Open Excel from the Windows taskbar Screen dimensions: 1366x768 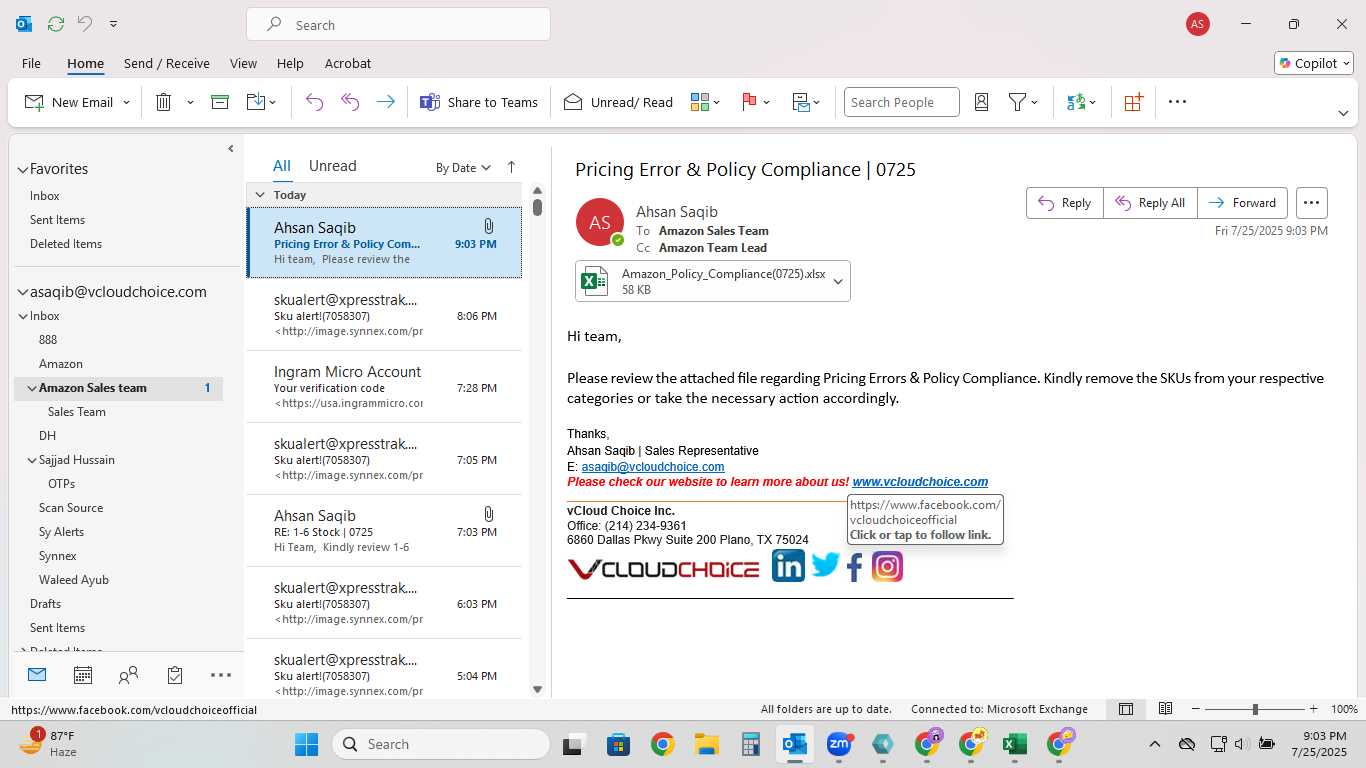coord(1014,744)
